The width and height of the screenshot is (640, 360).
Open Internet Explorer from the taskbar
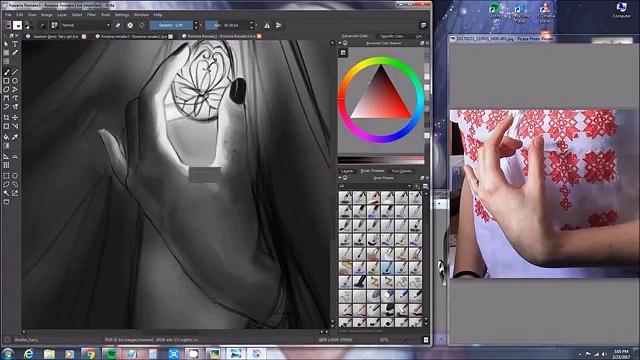[29, 353]
